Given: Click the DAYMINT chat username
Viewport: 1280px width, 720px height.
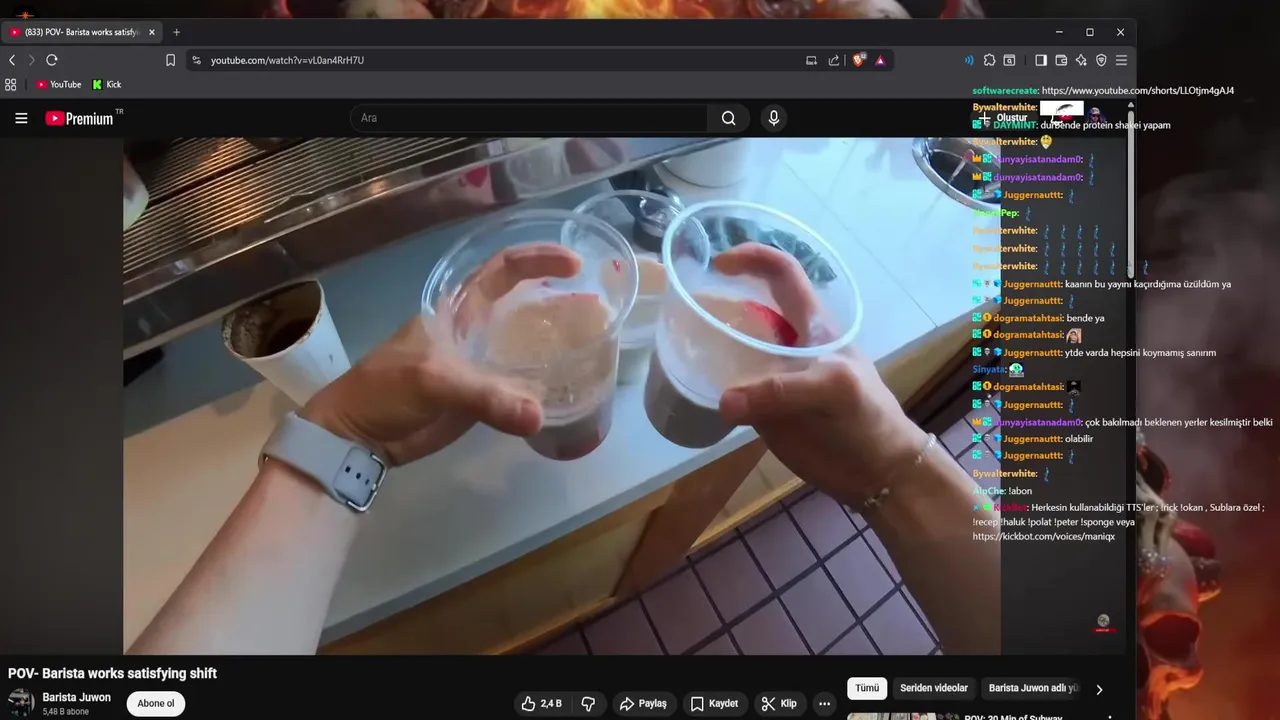Looking at the screenshot, I should coord(1014,125).
